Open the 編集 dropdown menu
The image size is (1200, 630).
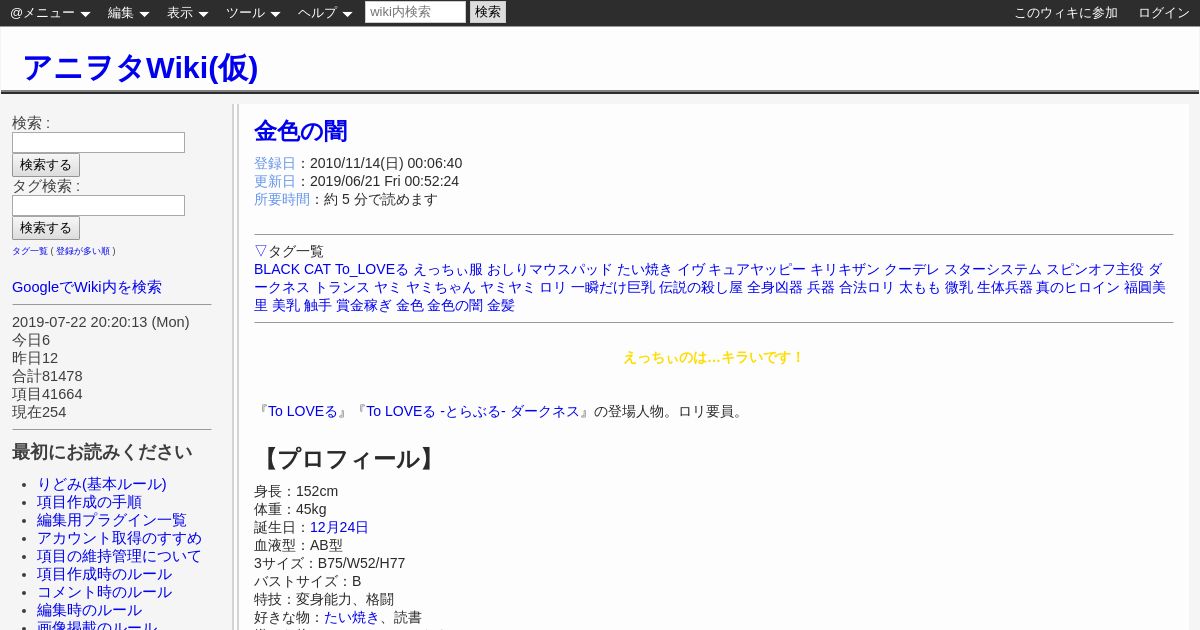pos(128,13)
